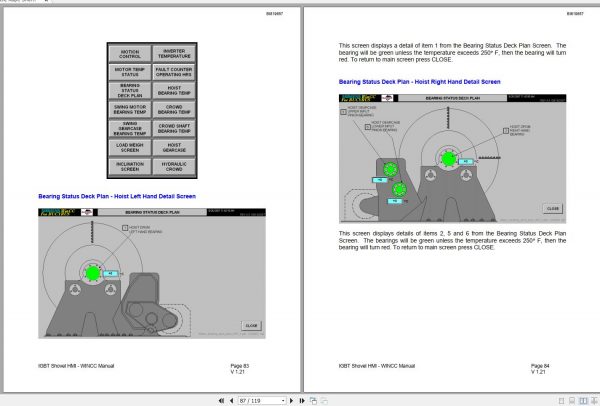Go to next view icon
Image resolution: width=600 pixels, height=406 pixels.
coord(324,401)
